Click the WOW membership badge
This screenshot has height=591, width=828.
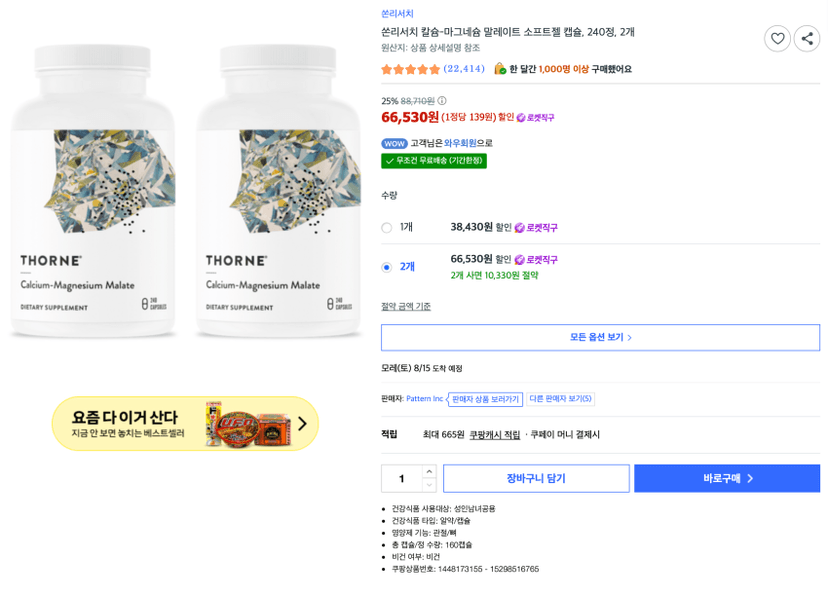(x=394, y=143)
